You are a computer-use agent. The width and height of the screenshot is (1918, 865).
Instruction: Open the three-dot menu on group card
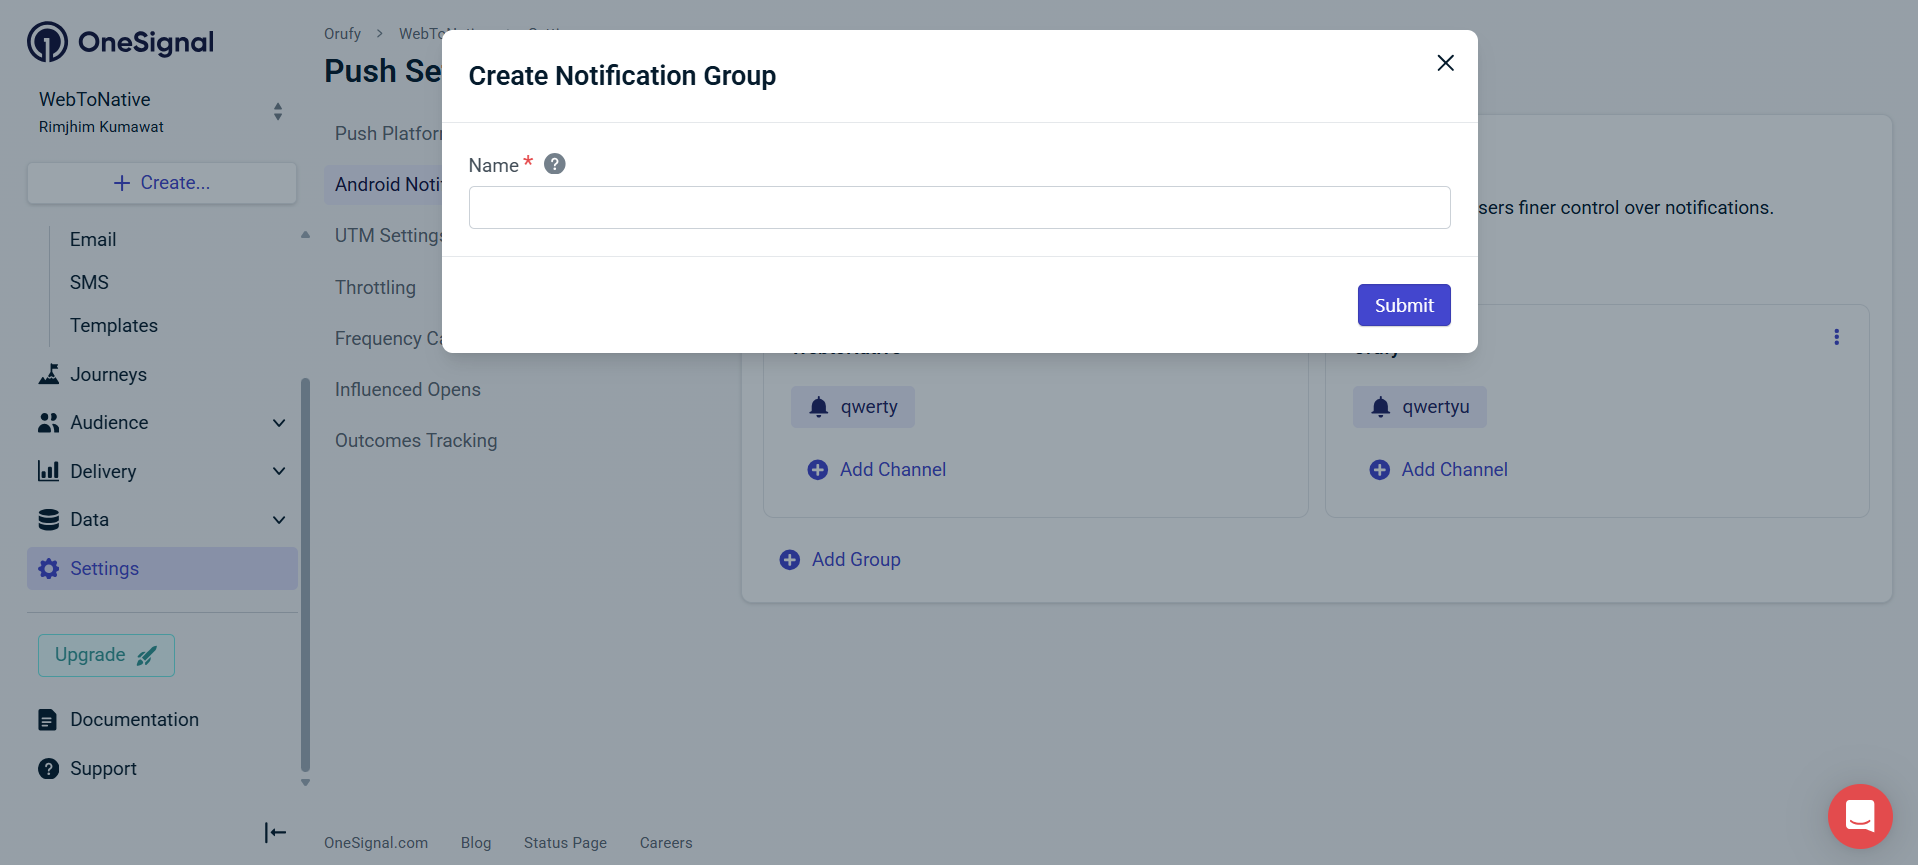(x=1836, y=337)
